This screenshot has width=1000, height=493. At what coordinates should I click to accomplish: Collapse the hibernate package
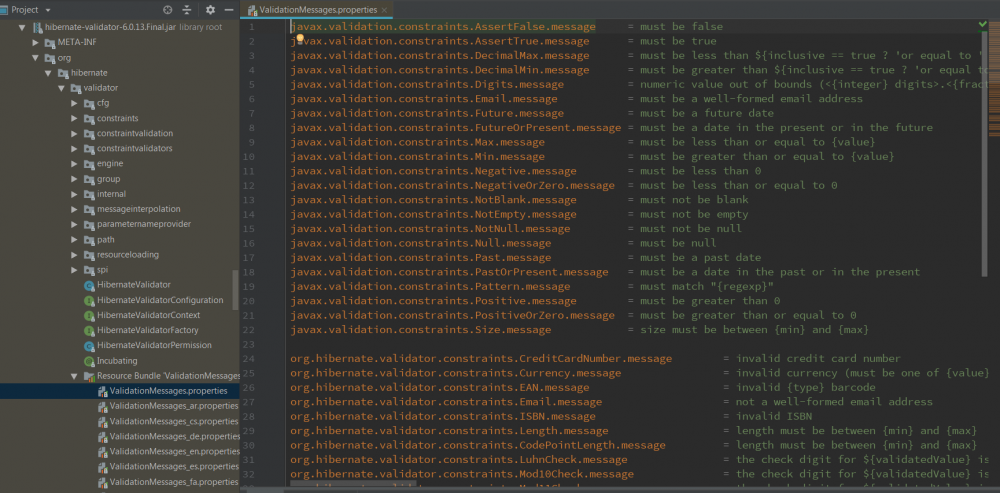[x=48, y=73]
